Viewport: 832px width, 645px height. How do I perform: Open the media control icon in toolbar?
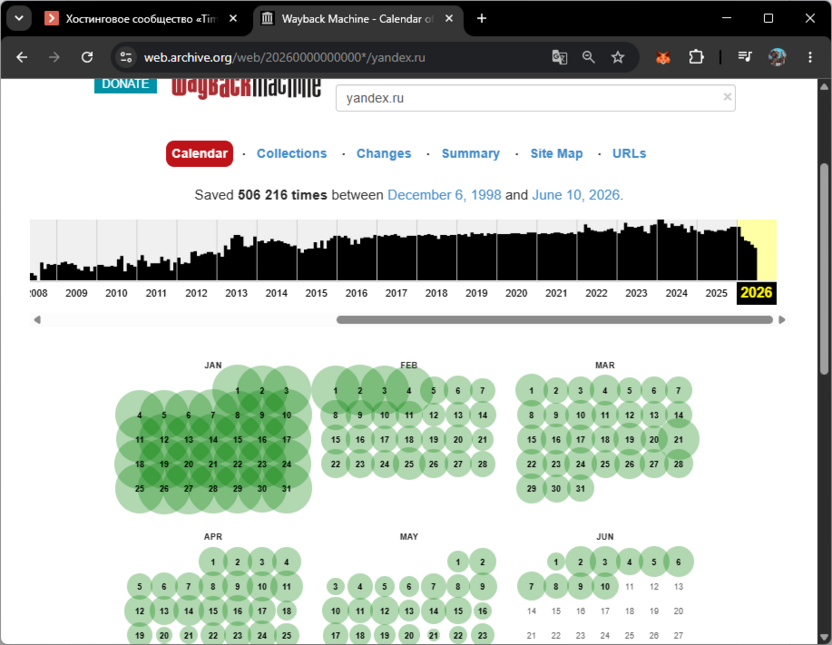[x=745, y=57]
